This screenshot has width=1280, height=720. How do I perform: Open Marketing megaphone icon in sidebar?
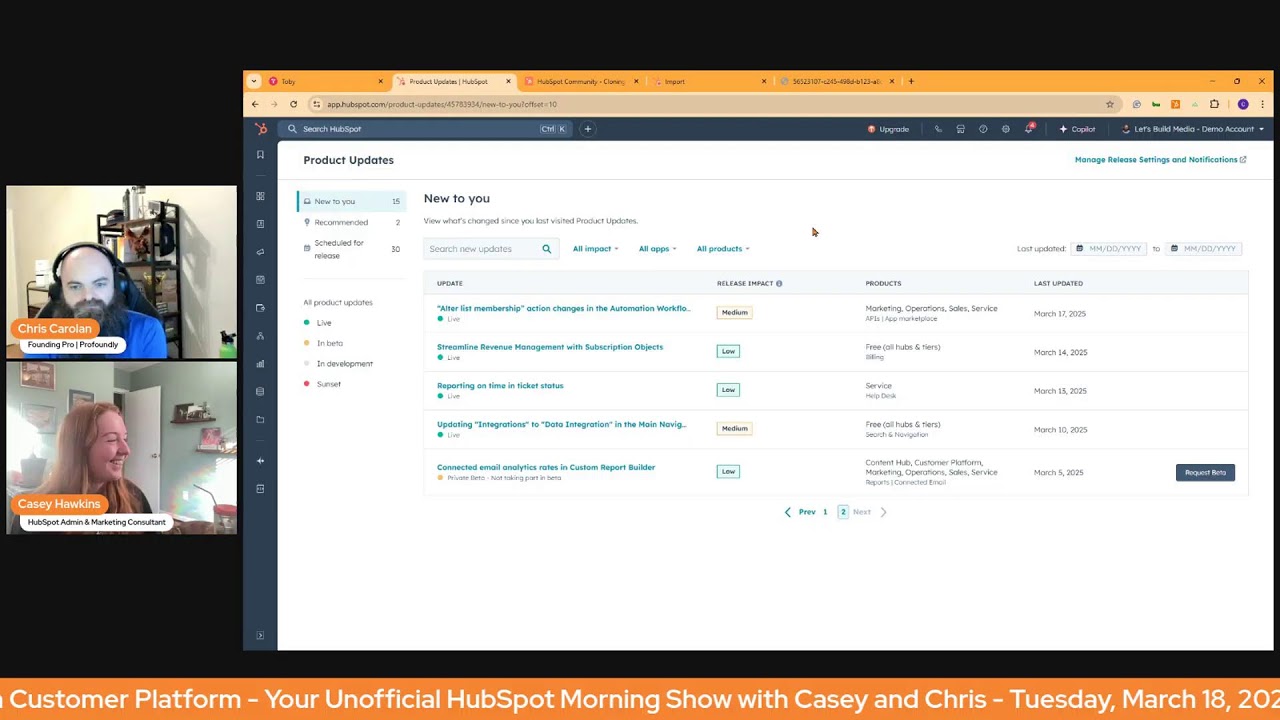[260, 252]
